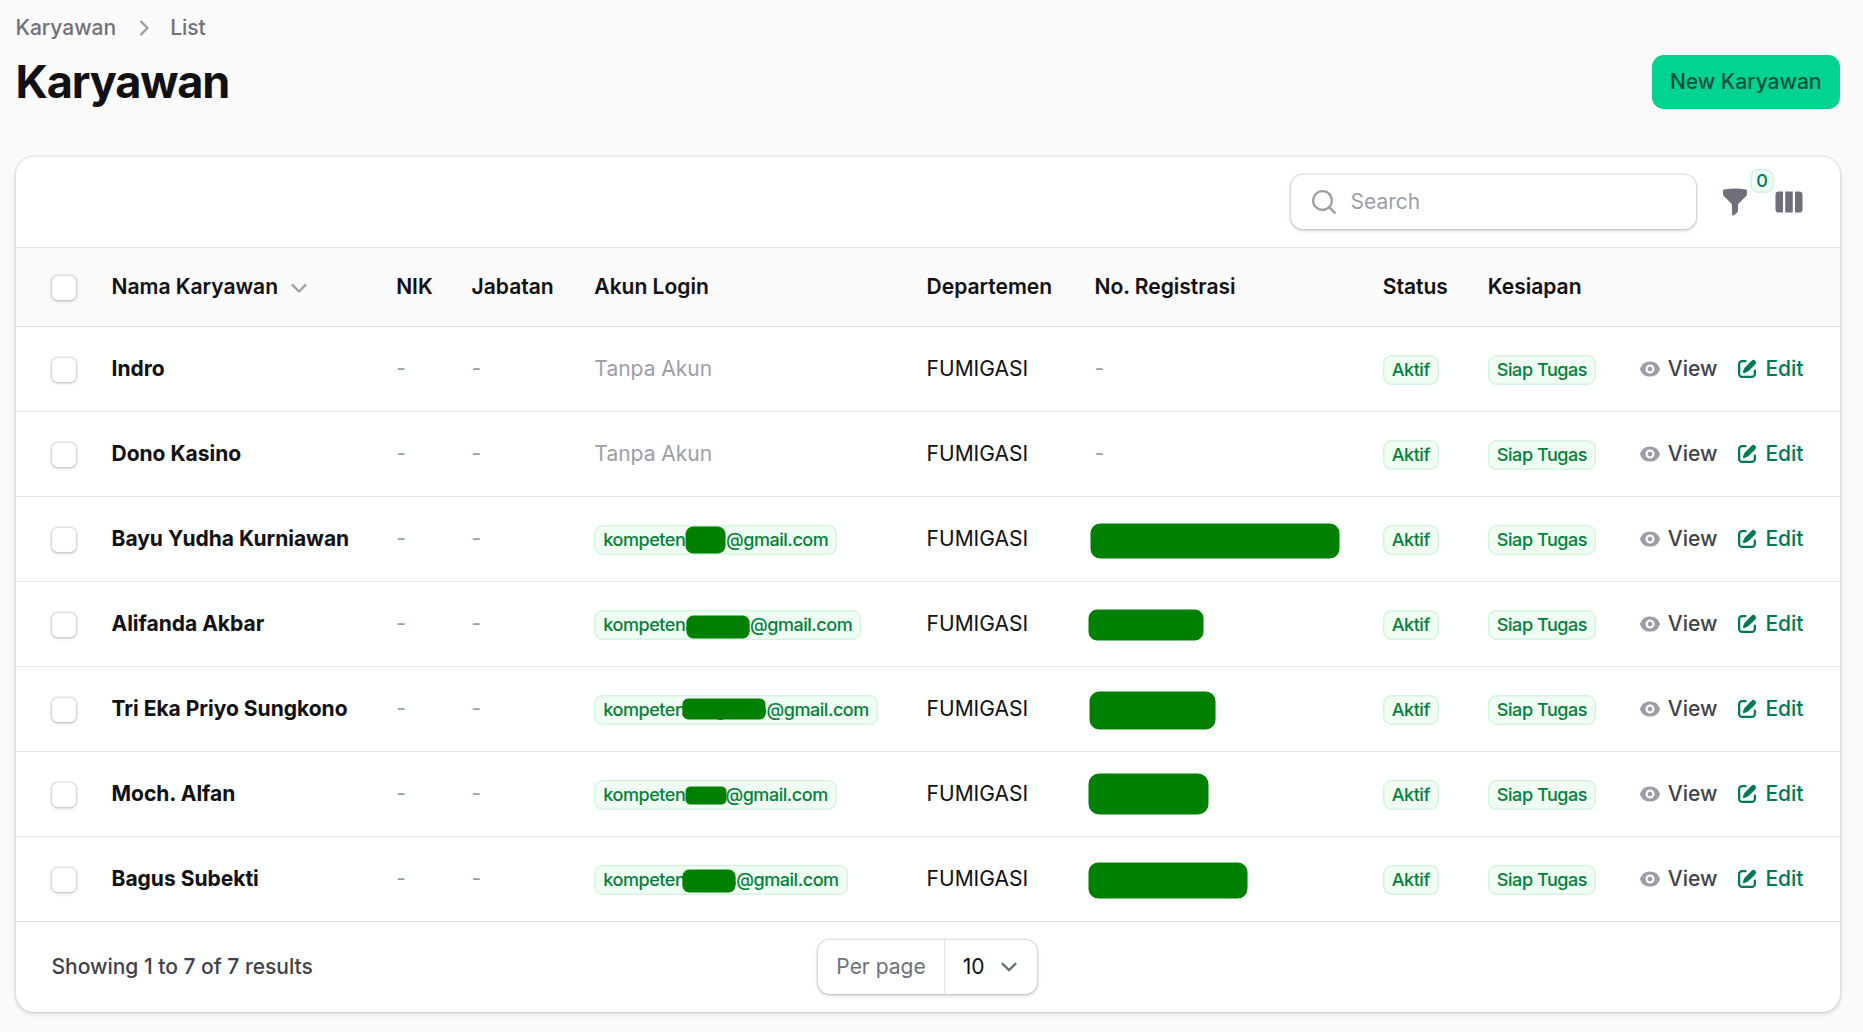Sort by Nama Karyawan column
The image size is (1863, 1032).
coord(209,287)
